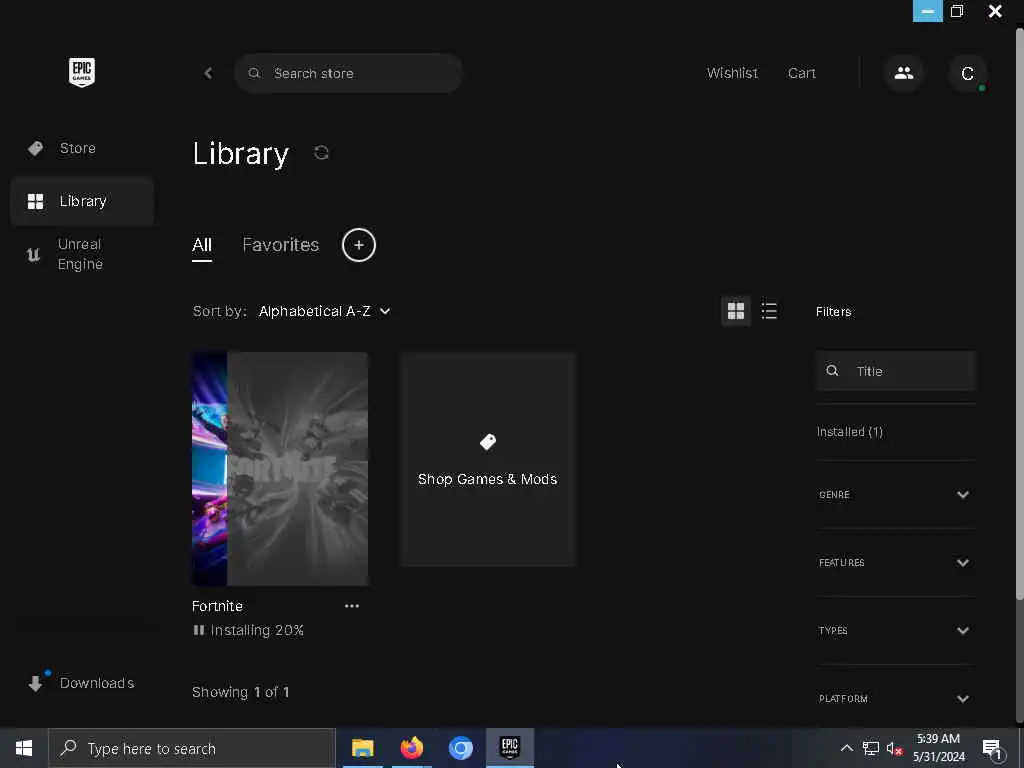Open Fortnite's three-dot options menu
Image resolution: width=1024 pixels, height=768 pixels.
[x=351, y=606]
